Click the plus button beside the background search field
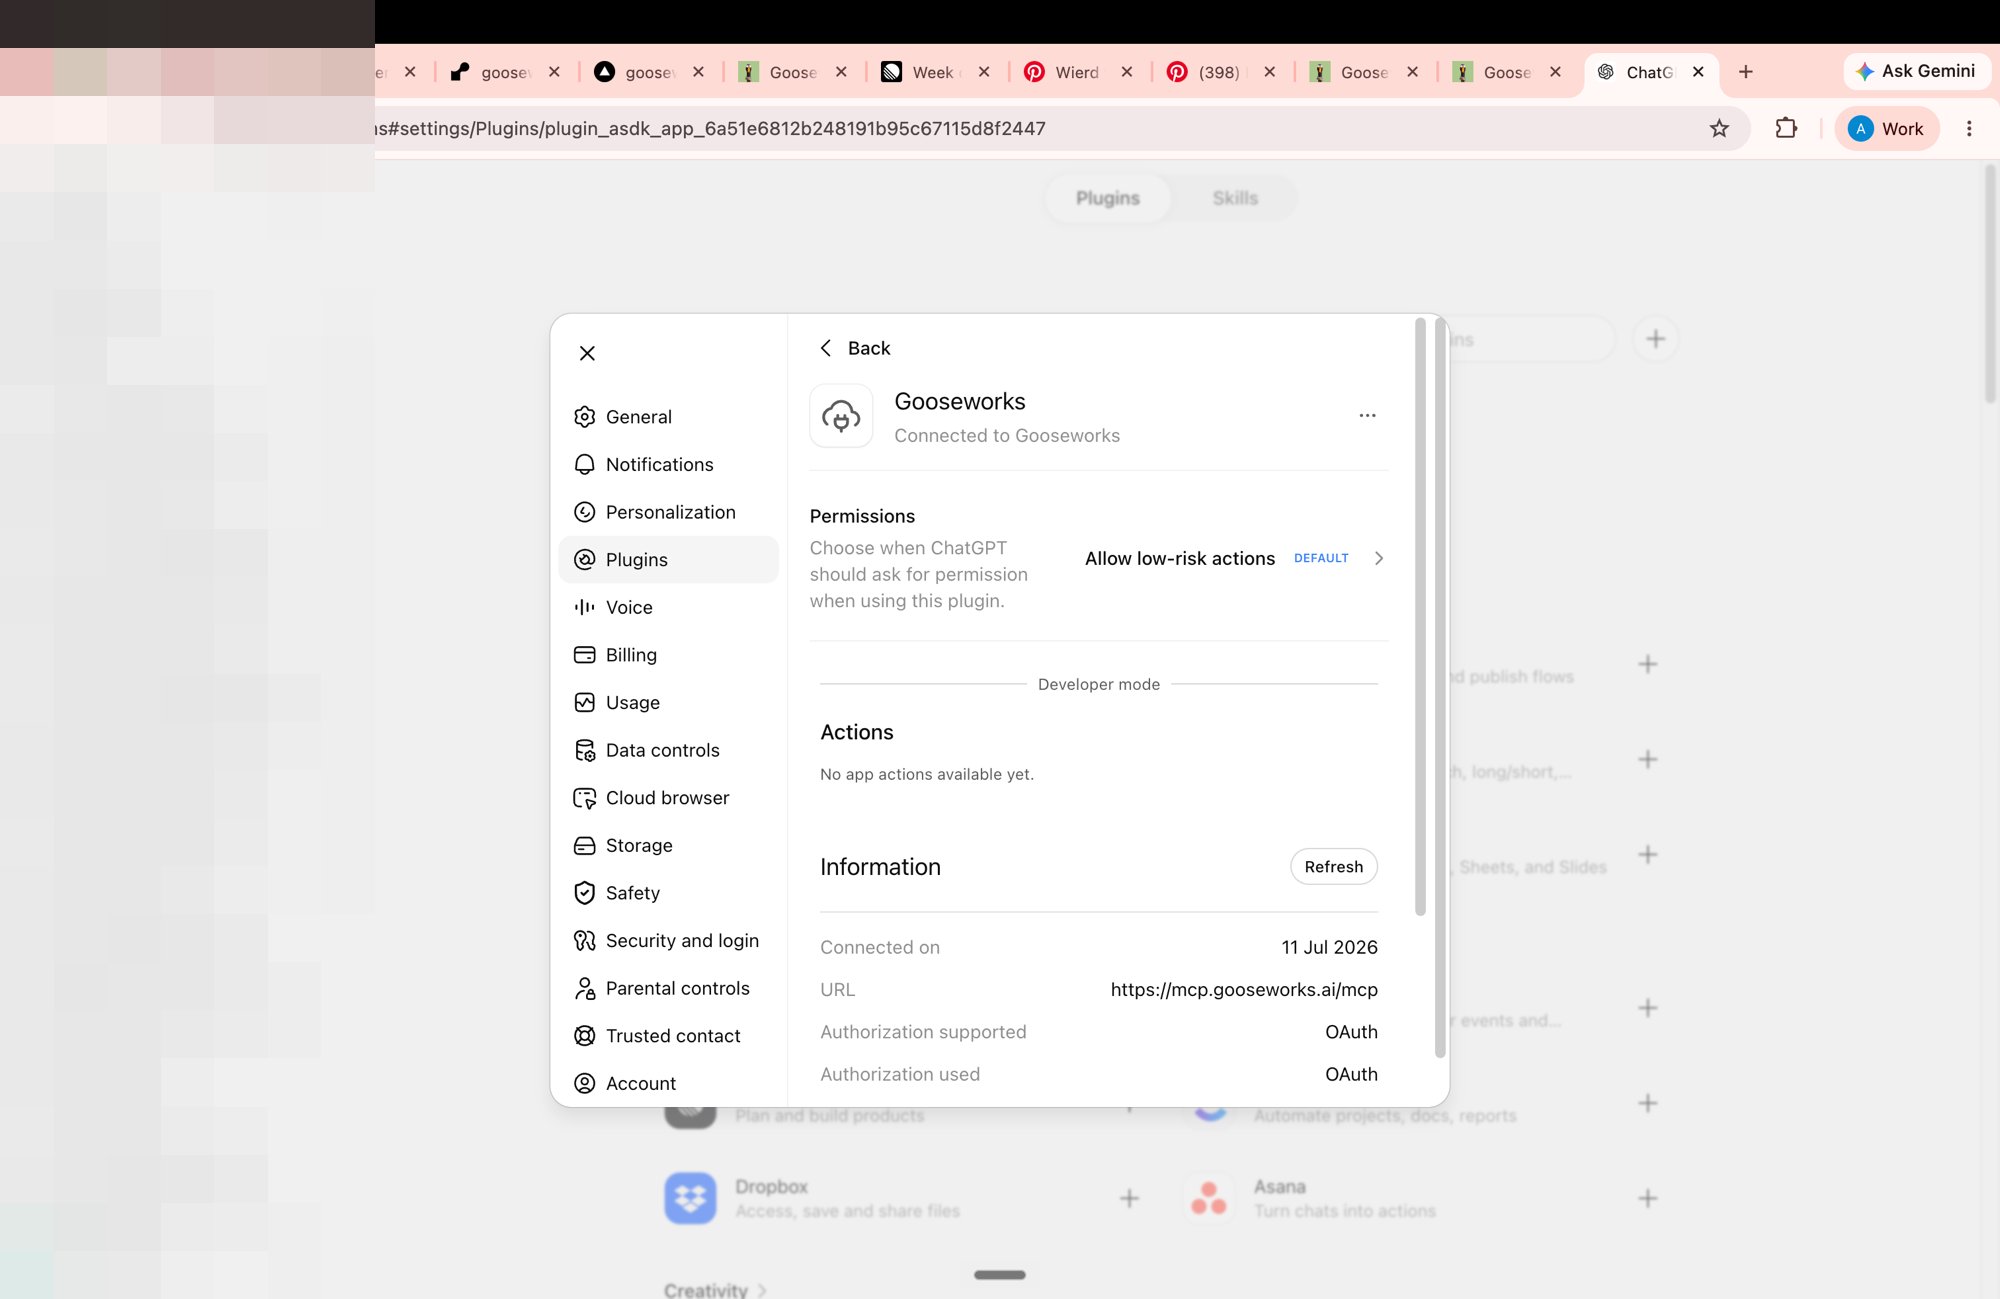The image size is (2000, 1299). tap(1656, 339)
